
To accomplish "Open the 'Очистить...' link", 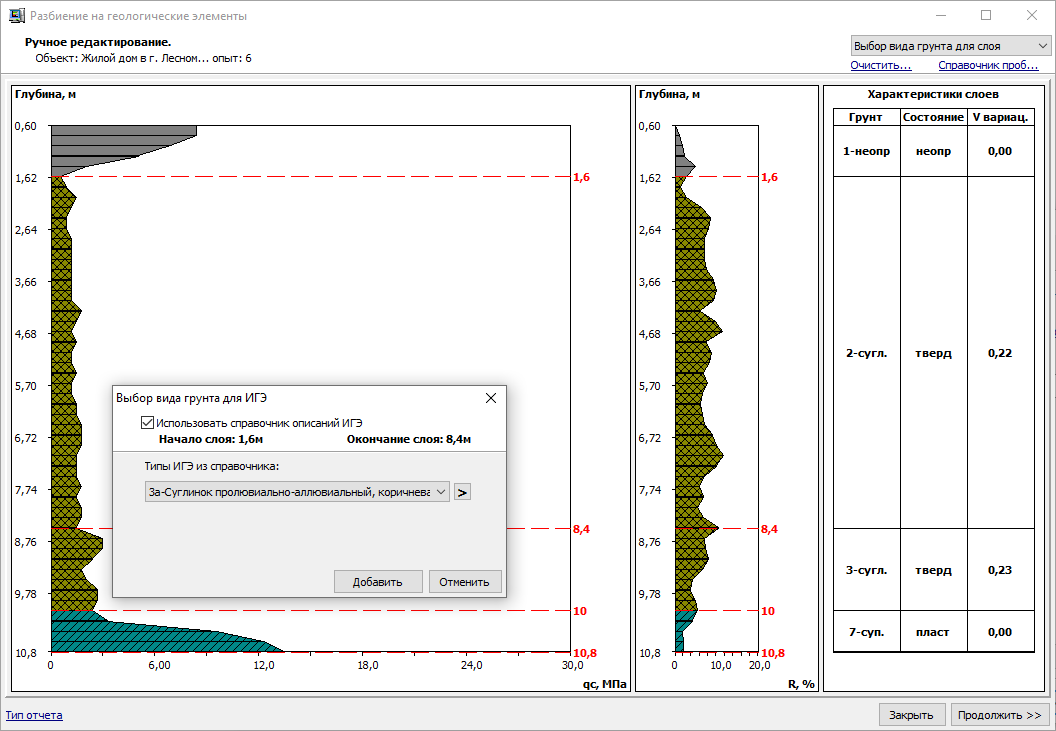I will pyautogui.click(x=880, y=66).
